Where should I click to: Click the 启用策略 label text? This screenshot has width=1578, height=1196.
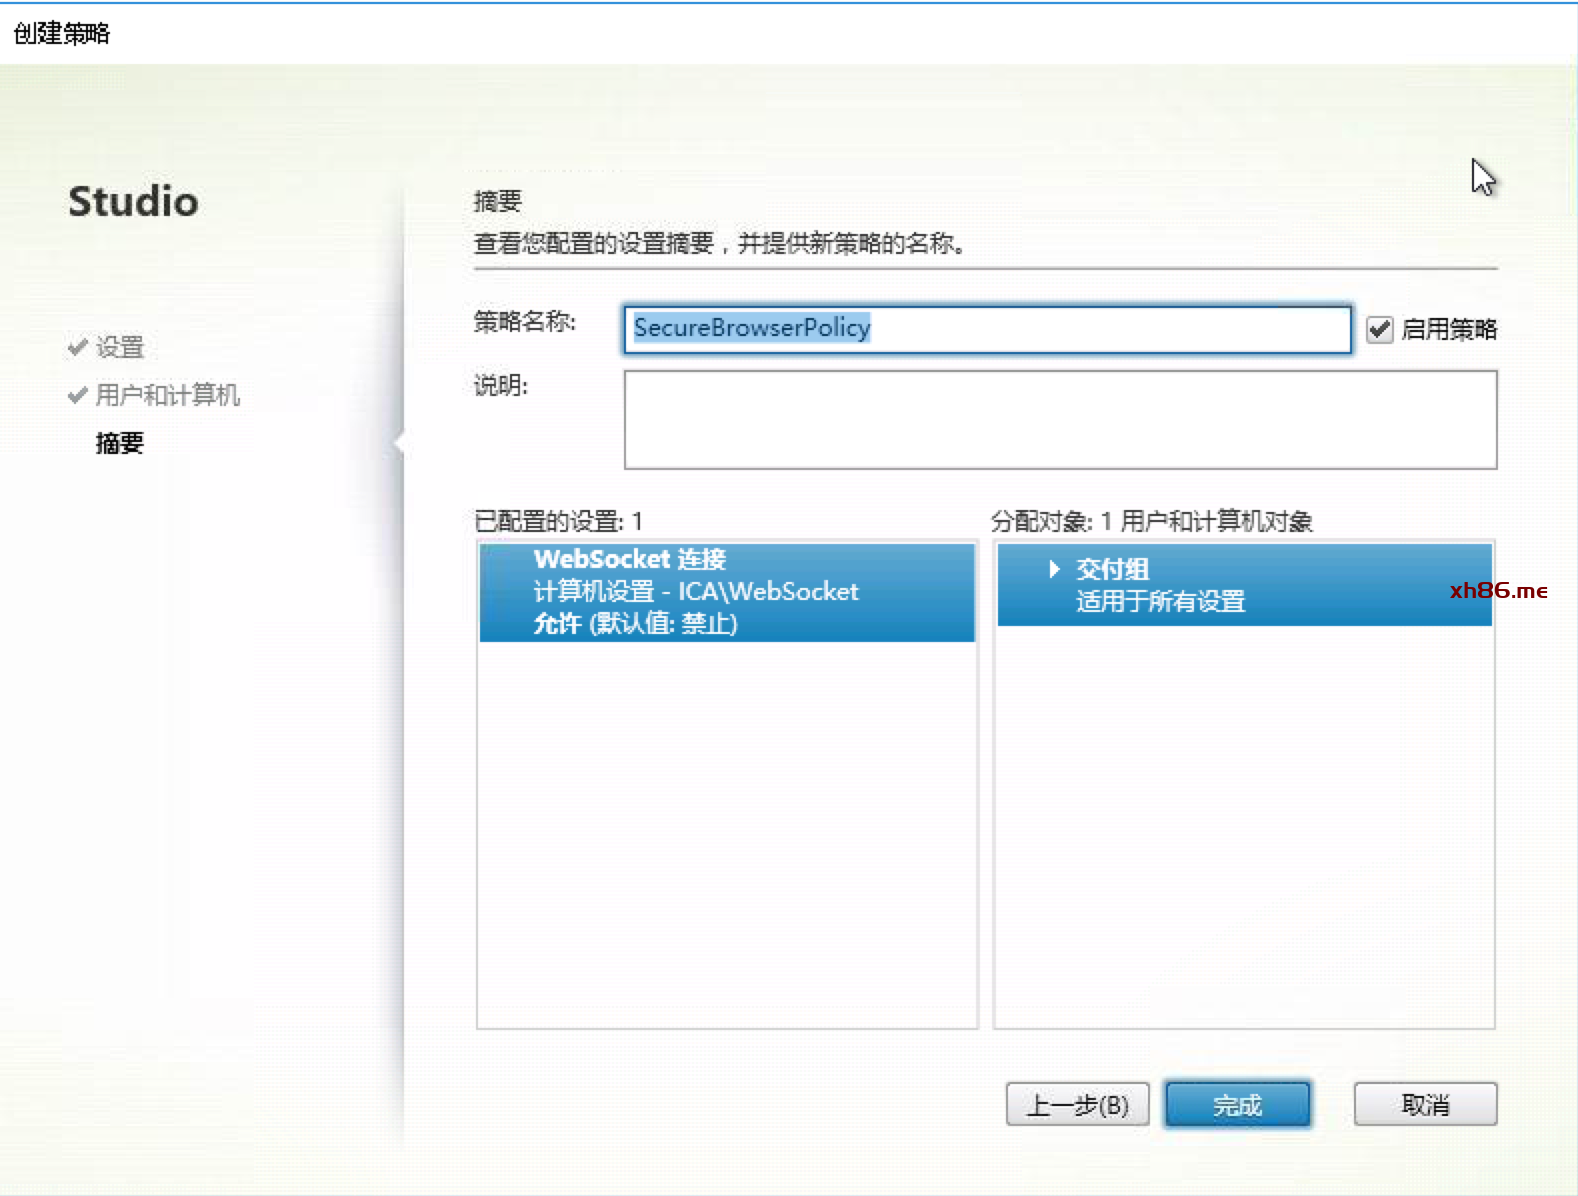(x=1448, y=329)
